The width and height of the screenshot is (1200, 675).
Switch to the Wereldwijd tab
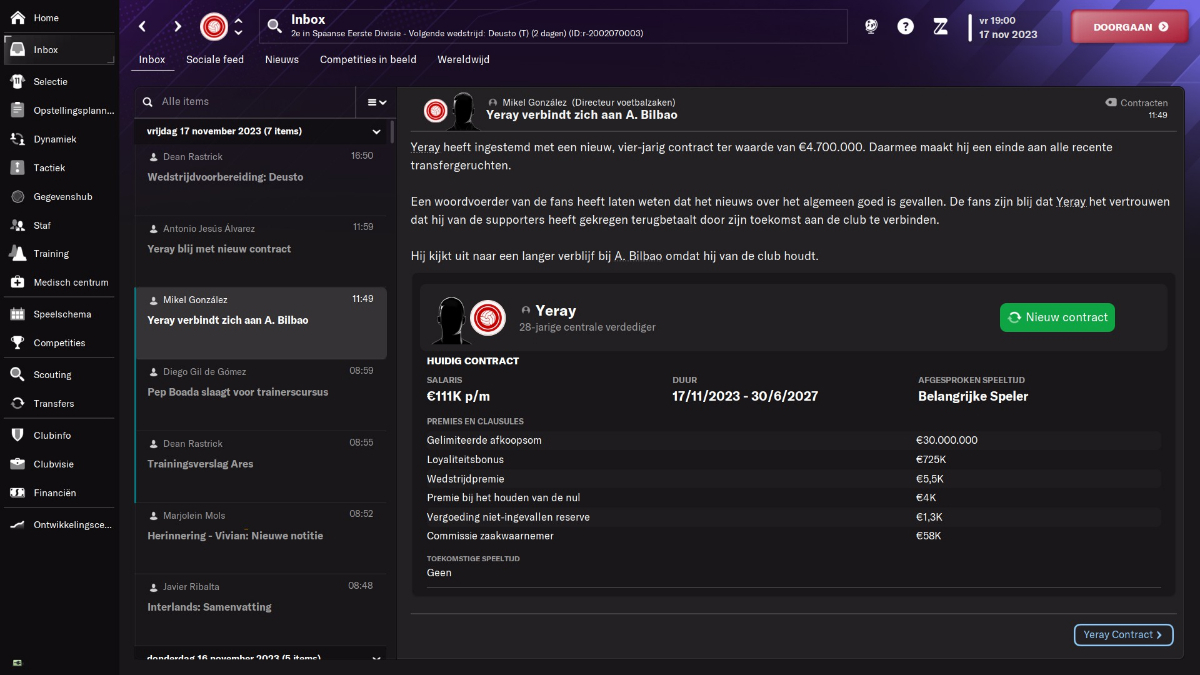[x=463, y=59]
